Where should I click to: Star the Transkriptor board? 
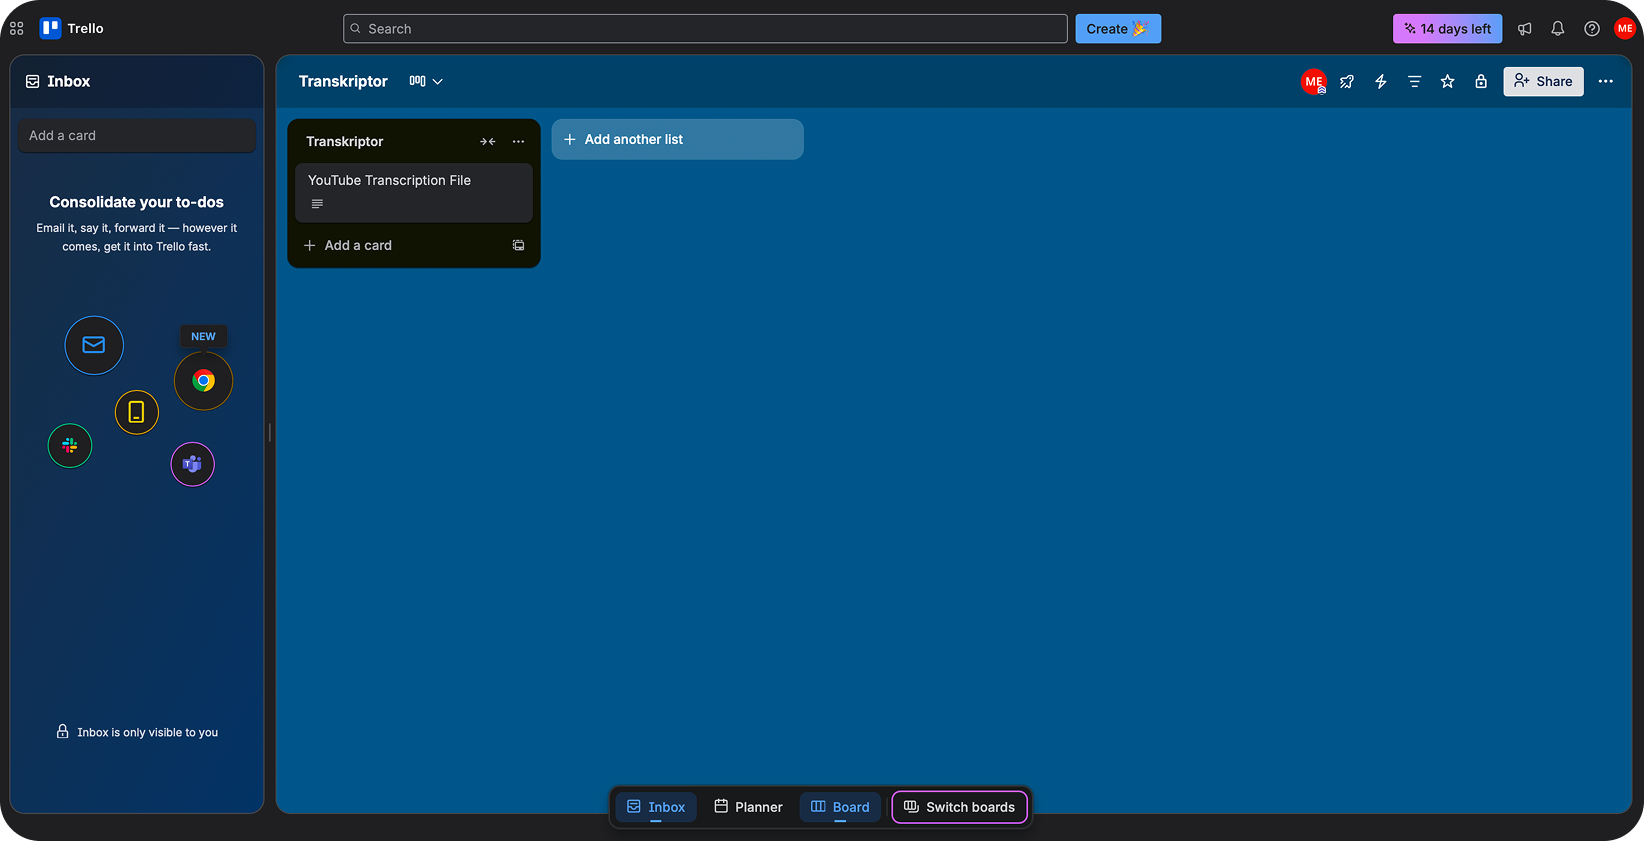click(x=1447, y=82)
